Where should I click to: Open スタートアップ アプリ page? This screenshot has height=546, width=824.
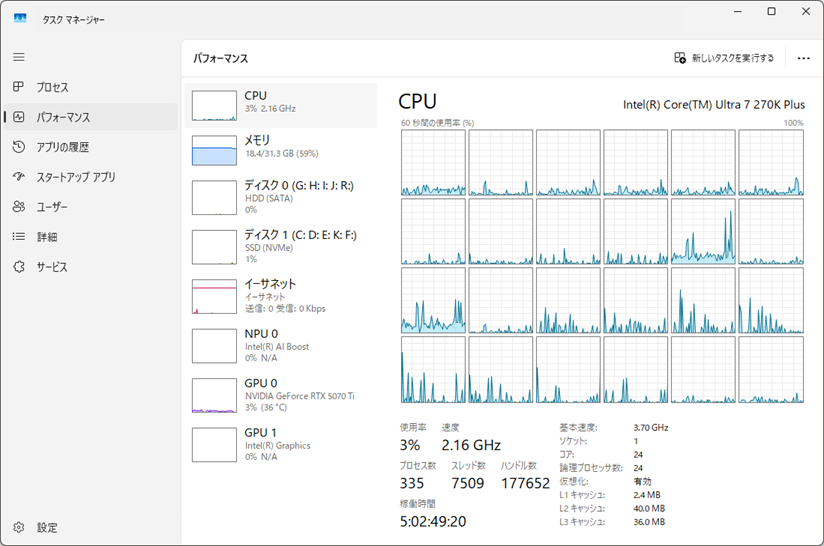(x=91, y=177)
